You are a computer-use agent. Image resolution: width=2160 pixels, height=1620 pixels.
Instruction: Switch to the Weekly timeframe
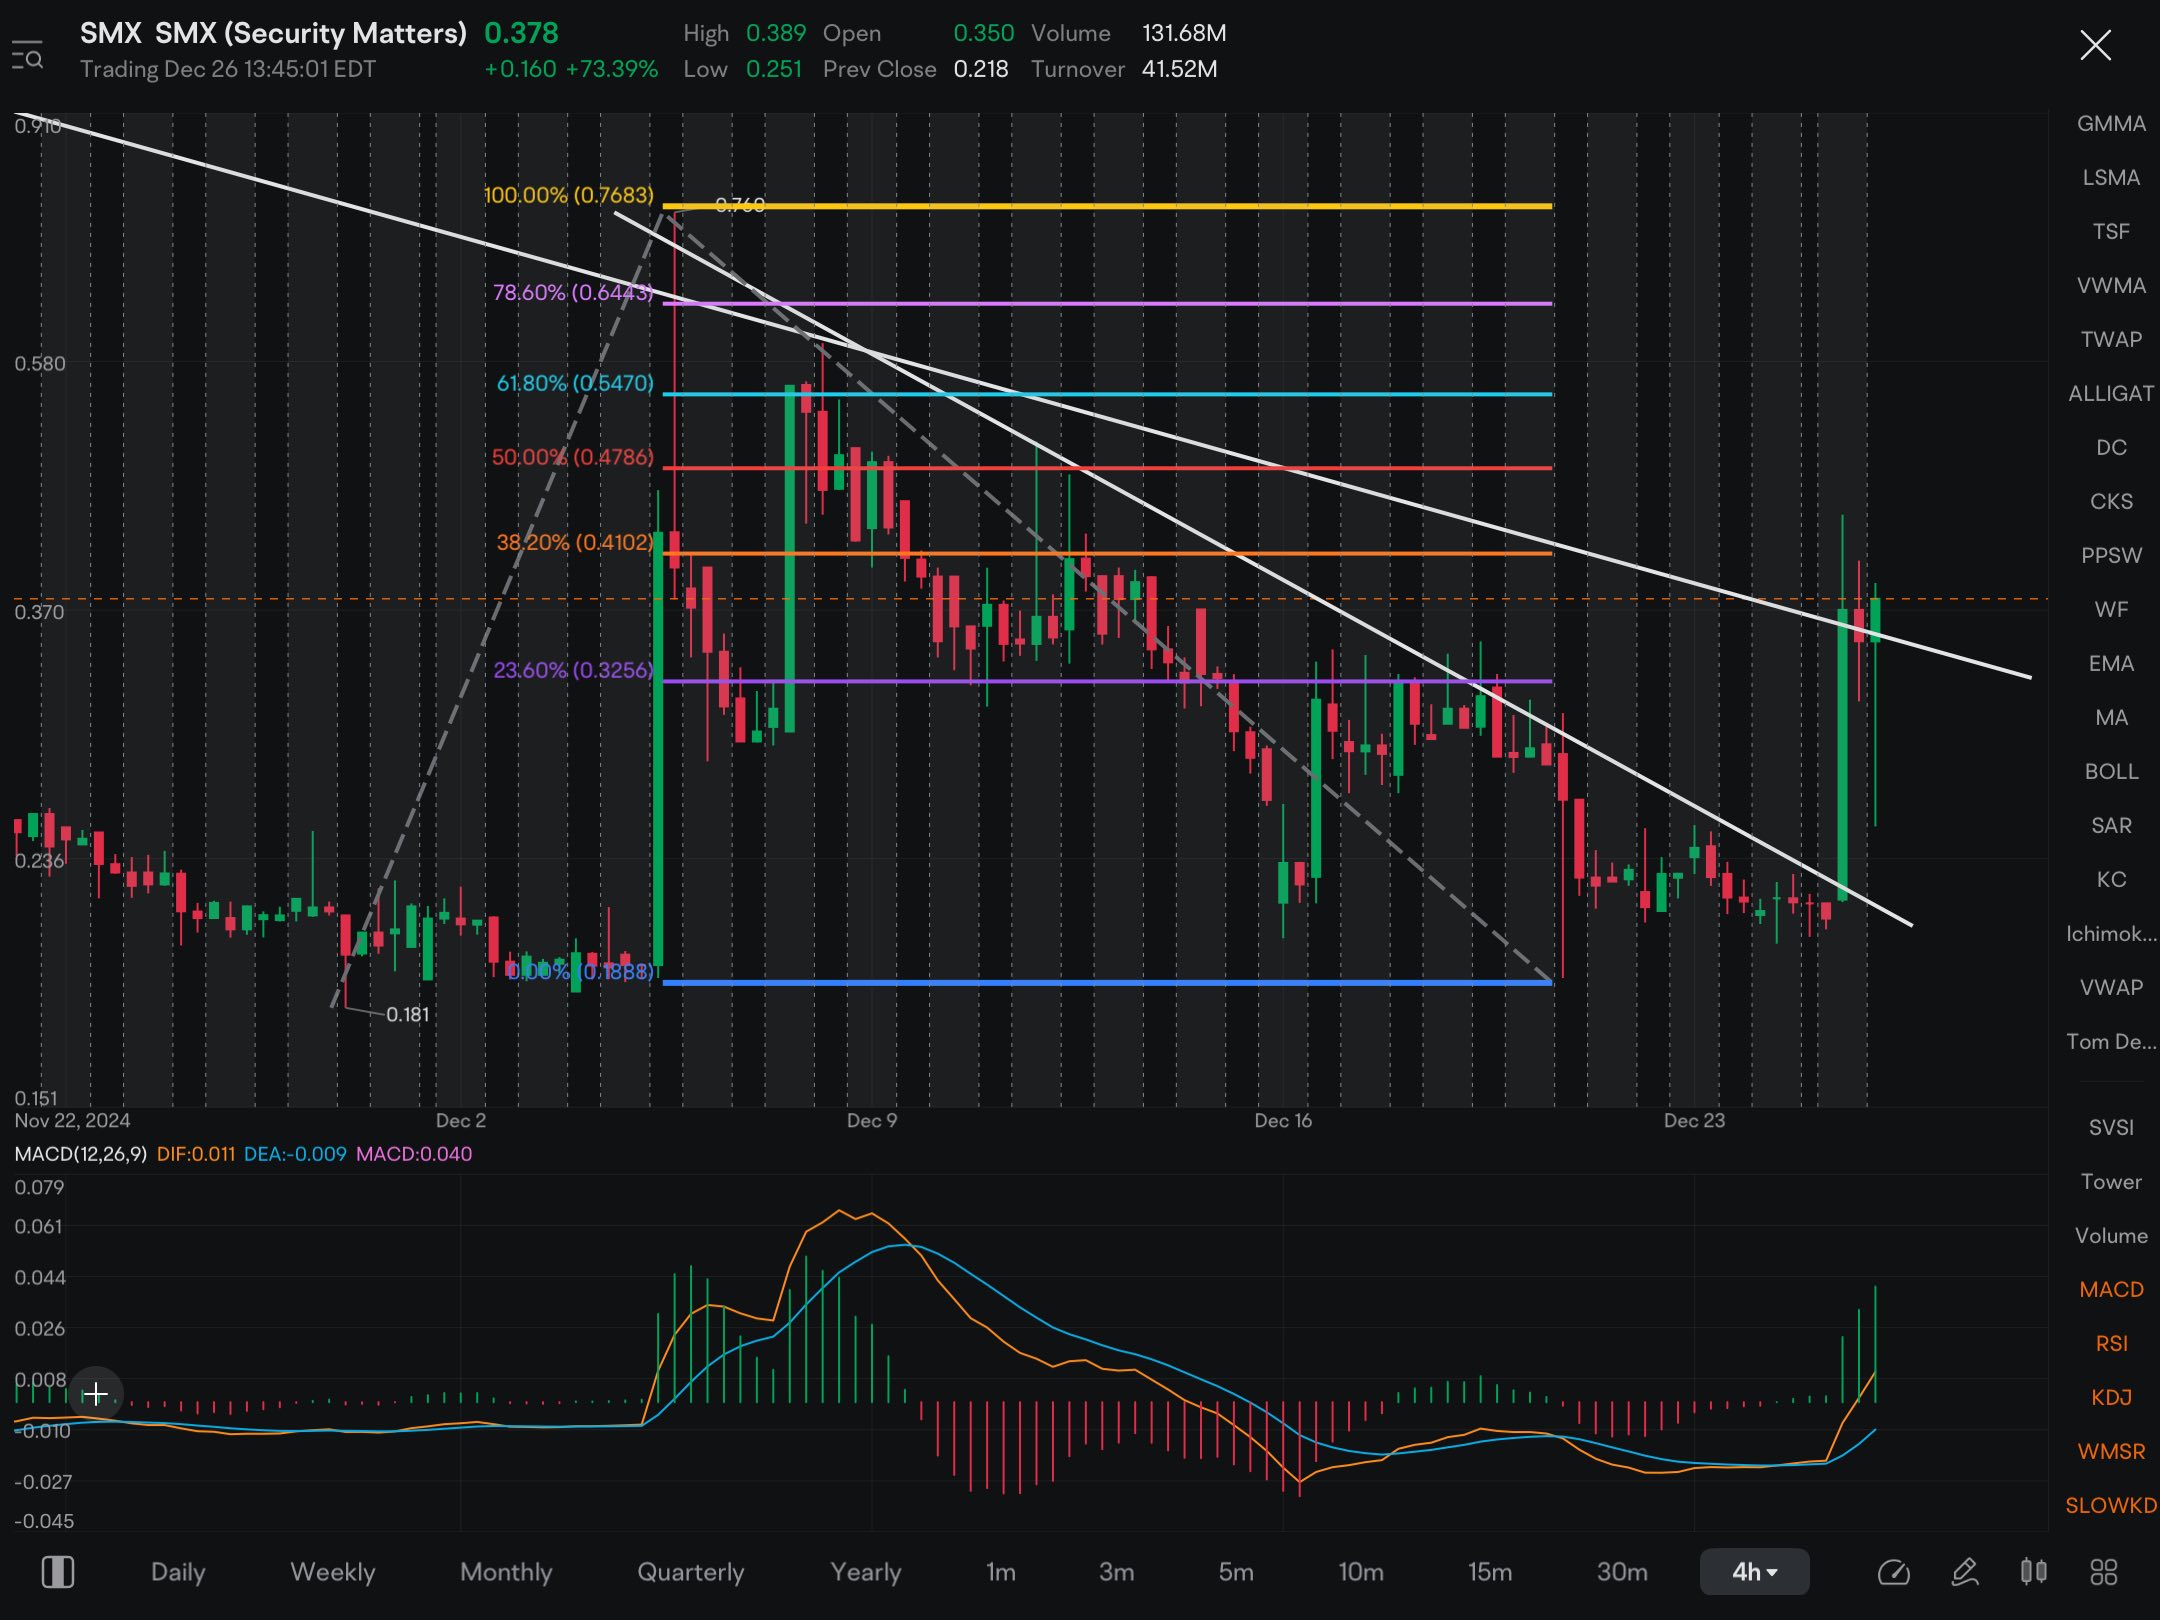[x=333, y=1572]
